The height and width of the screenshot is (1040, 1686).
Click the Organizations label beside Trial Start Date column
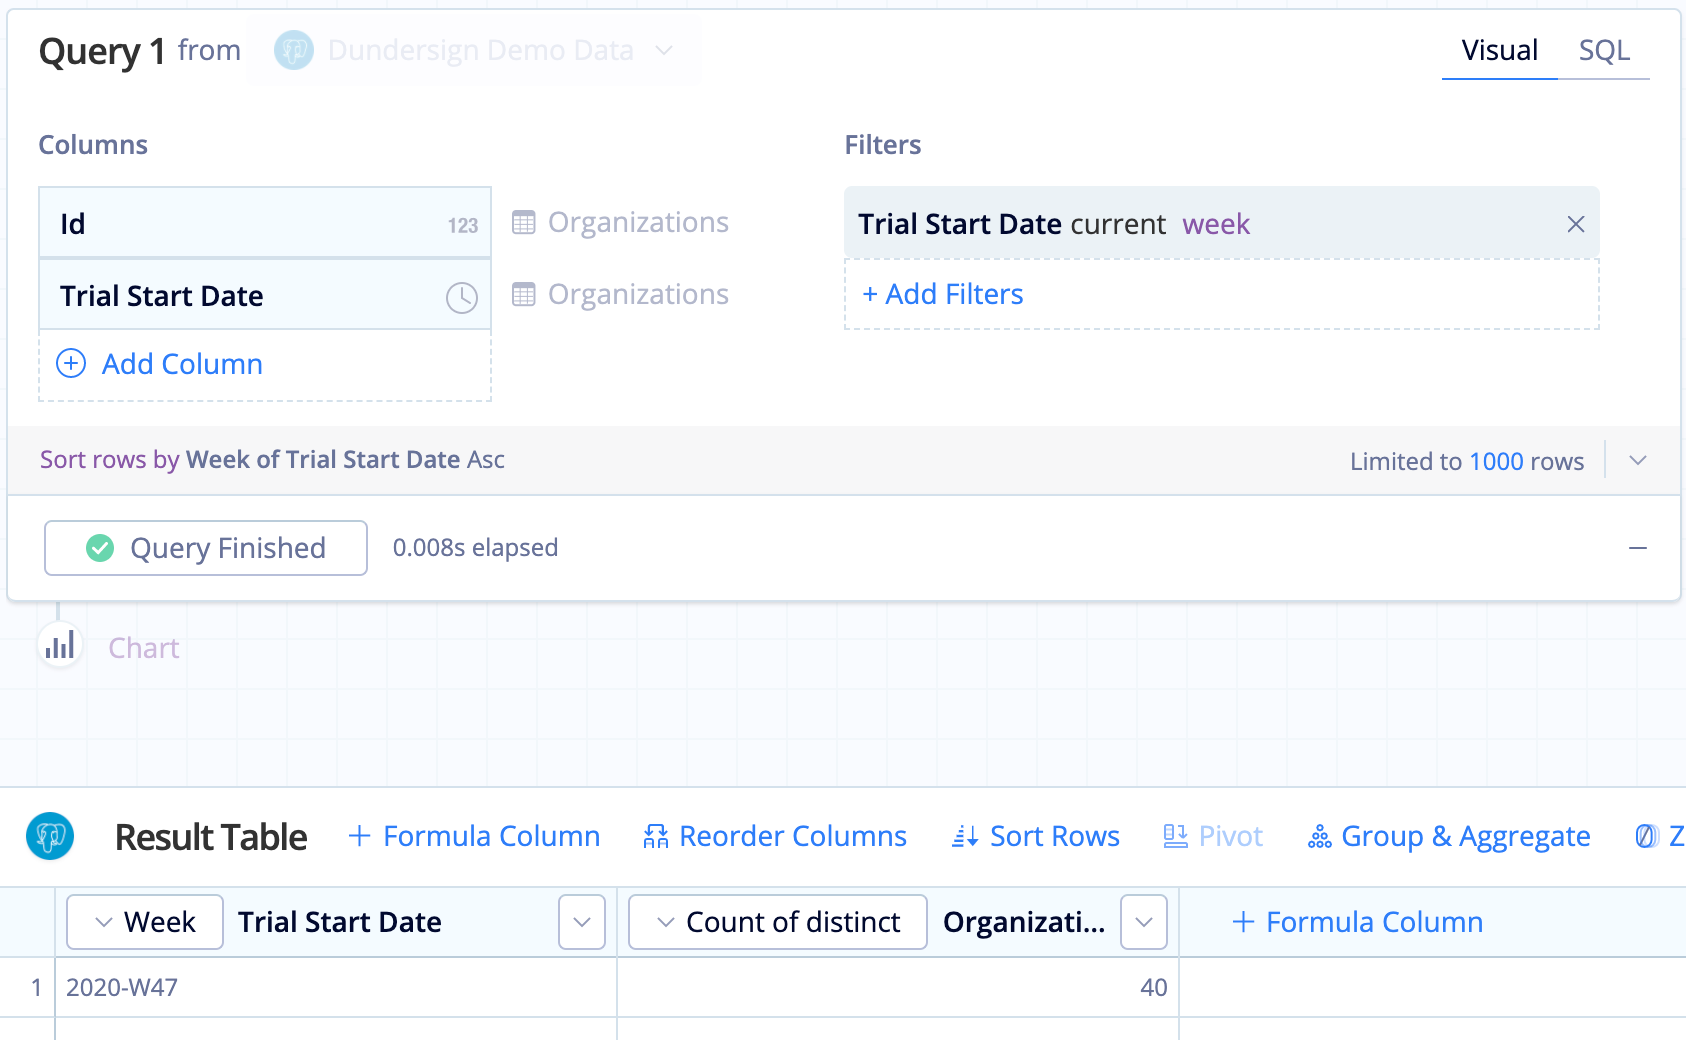point(638,294)
